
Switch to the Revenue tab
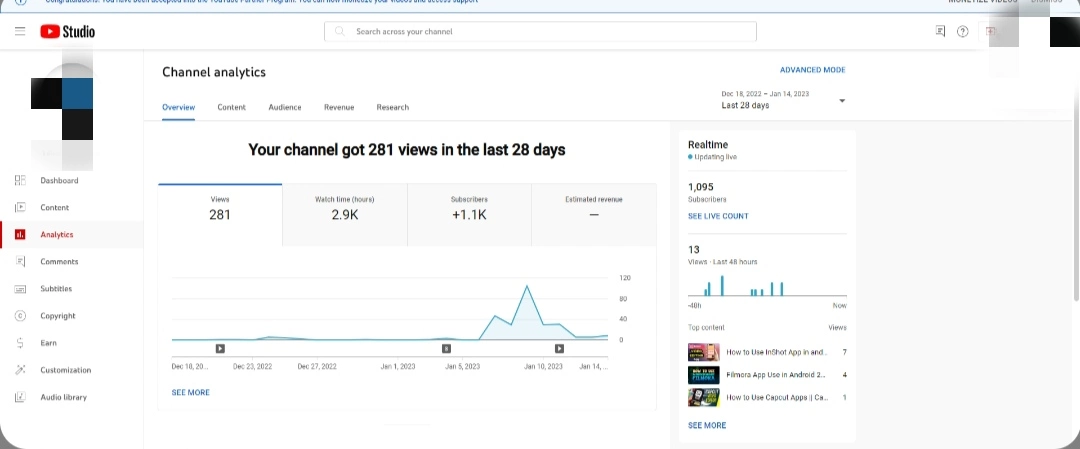pos(339,107)
